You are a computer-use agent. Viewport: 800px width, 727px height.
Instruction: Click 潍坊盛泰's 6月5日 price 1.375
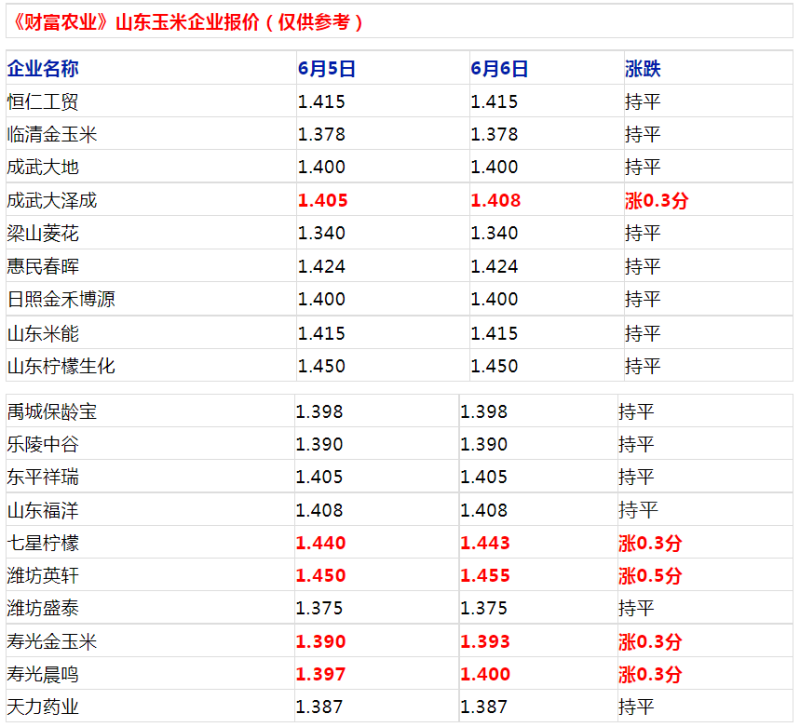pos(319,608)
